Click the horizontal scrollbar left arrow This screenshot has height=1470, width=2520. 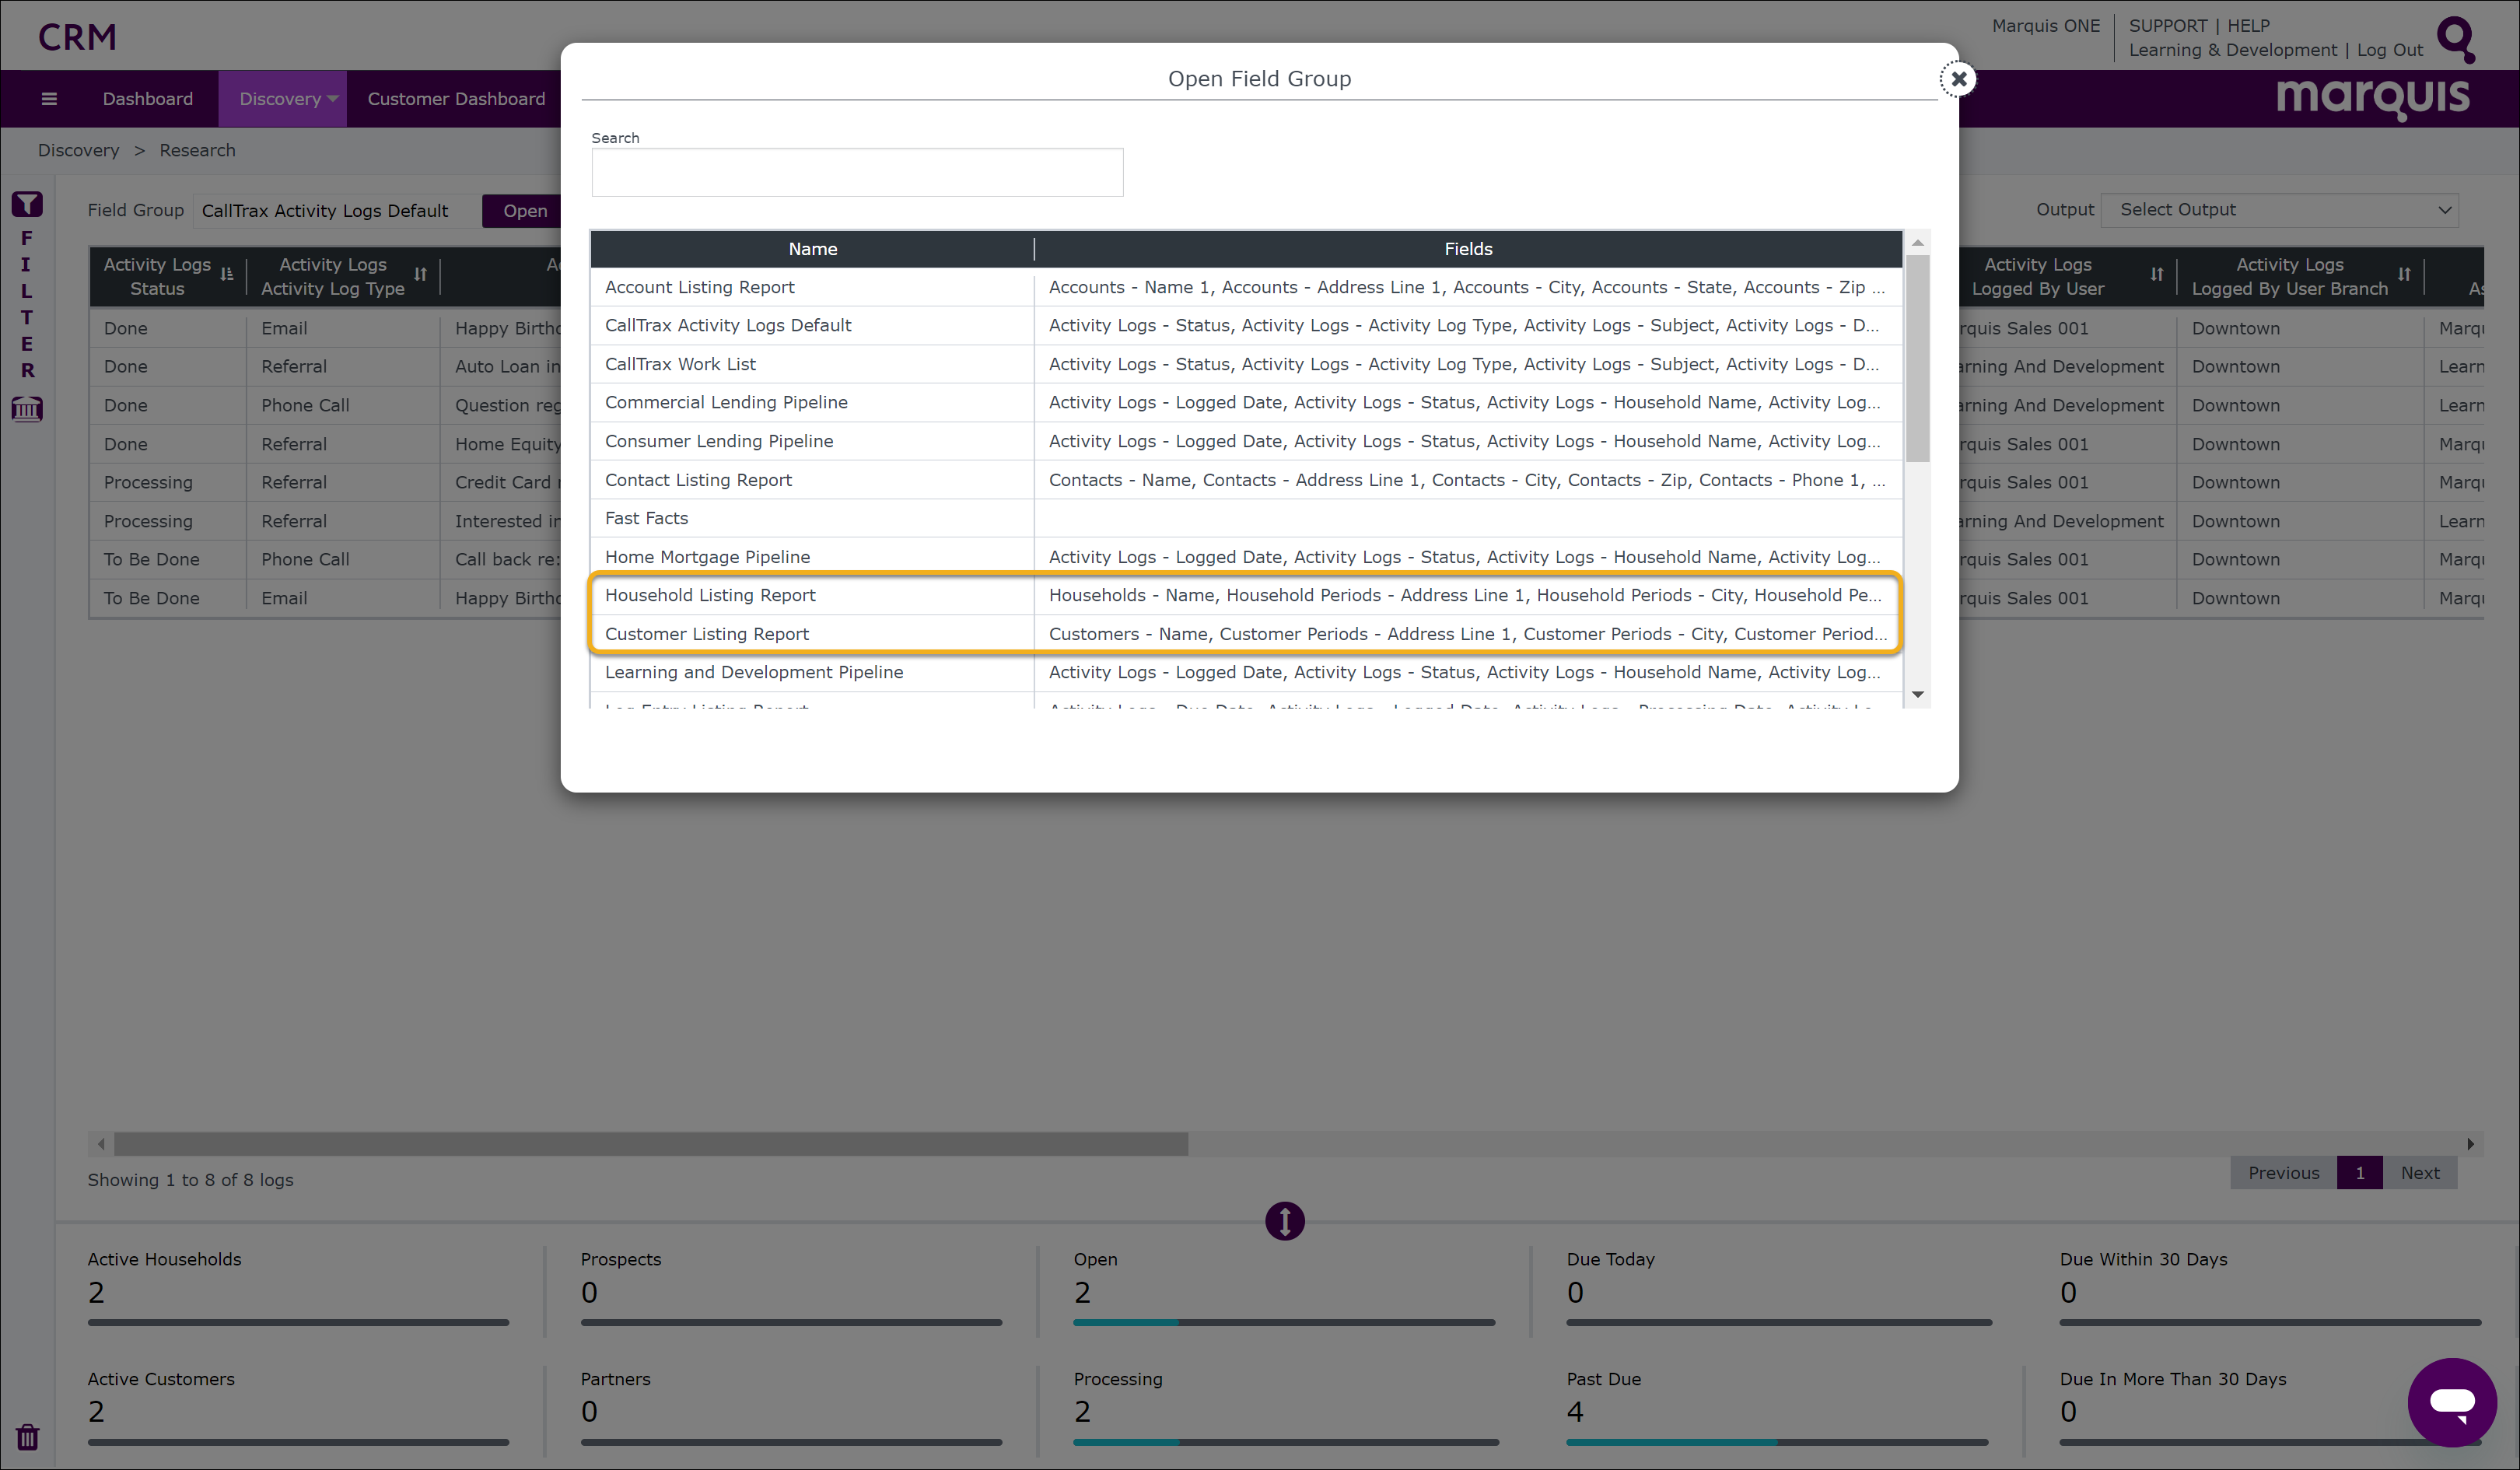101,1143
